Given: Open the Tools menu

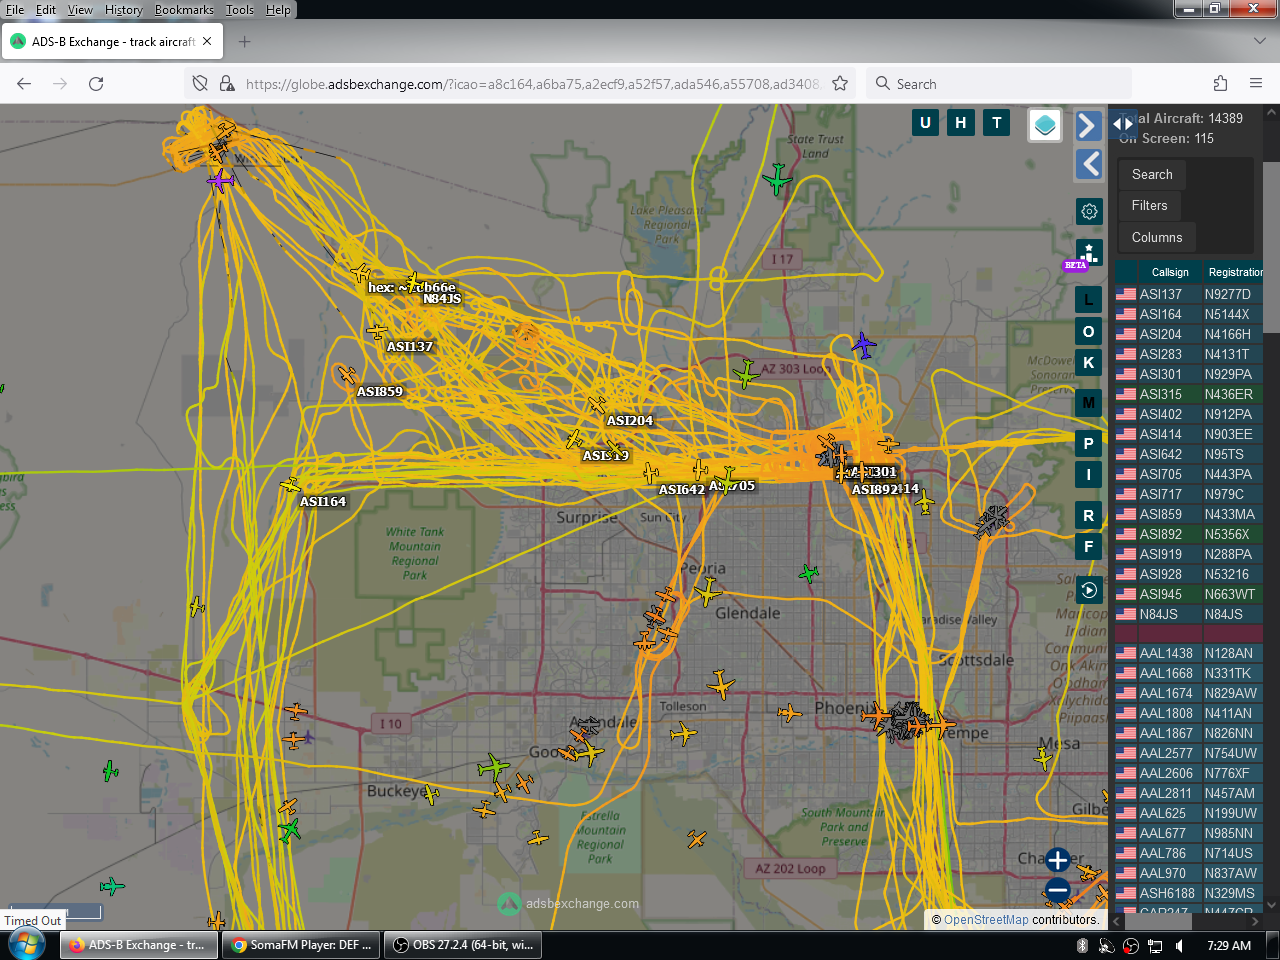Looking at the screenshot, I should click(240, 10).
